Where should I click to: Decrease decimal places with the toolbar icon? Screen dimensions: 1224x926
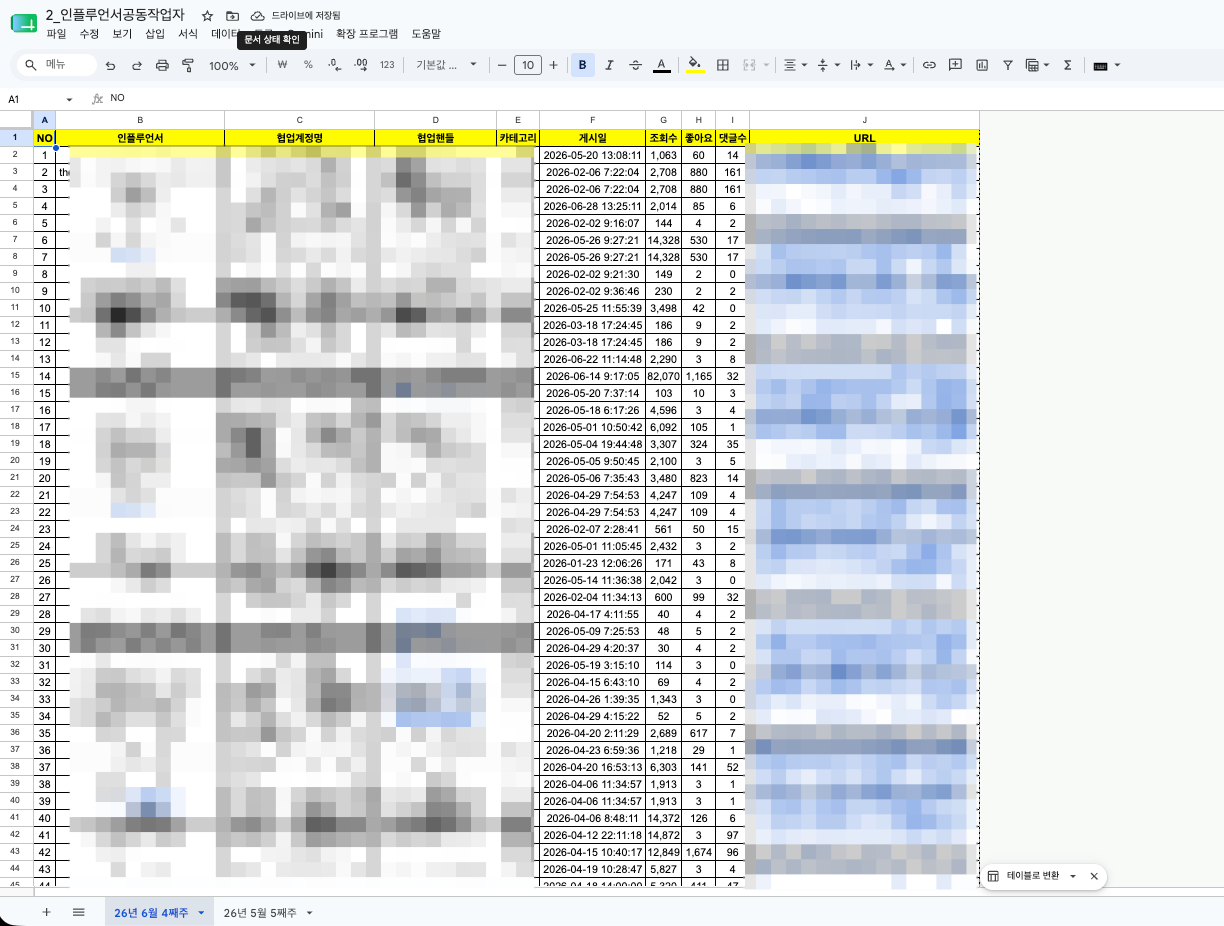334,65
